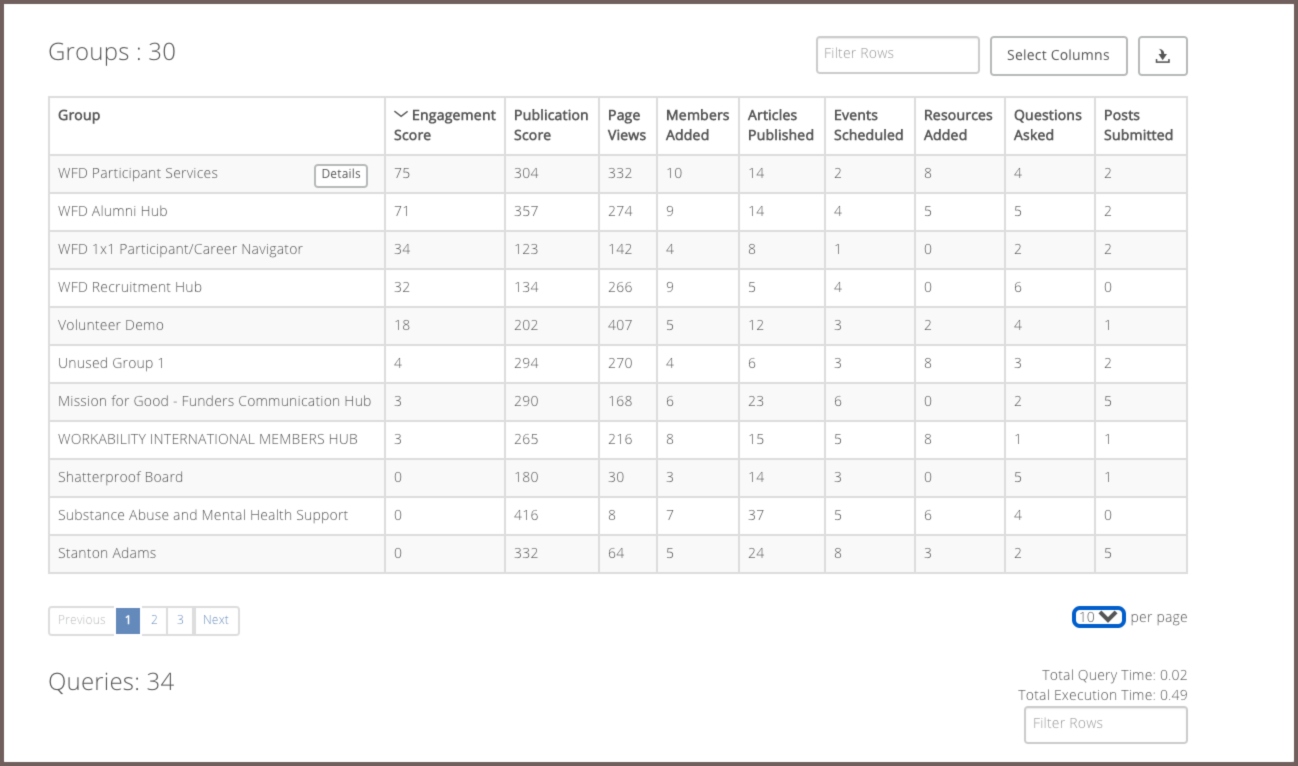Image resolution: width=1298 pixels, height=766 pixels.
Task: Sort by Events Scheduled column
Action: [869, 126]
